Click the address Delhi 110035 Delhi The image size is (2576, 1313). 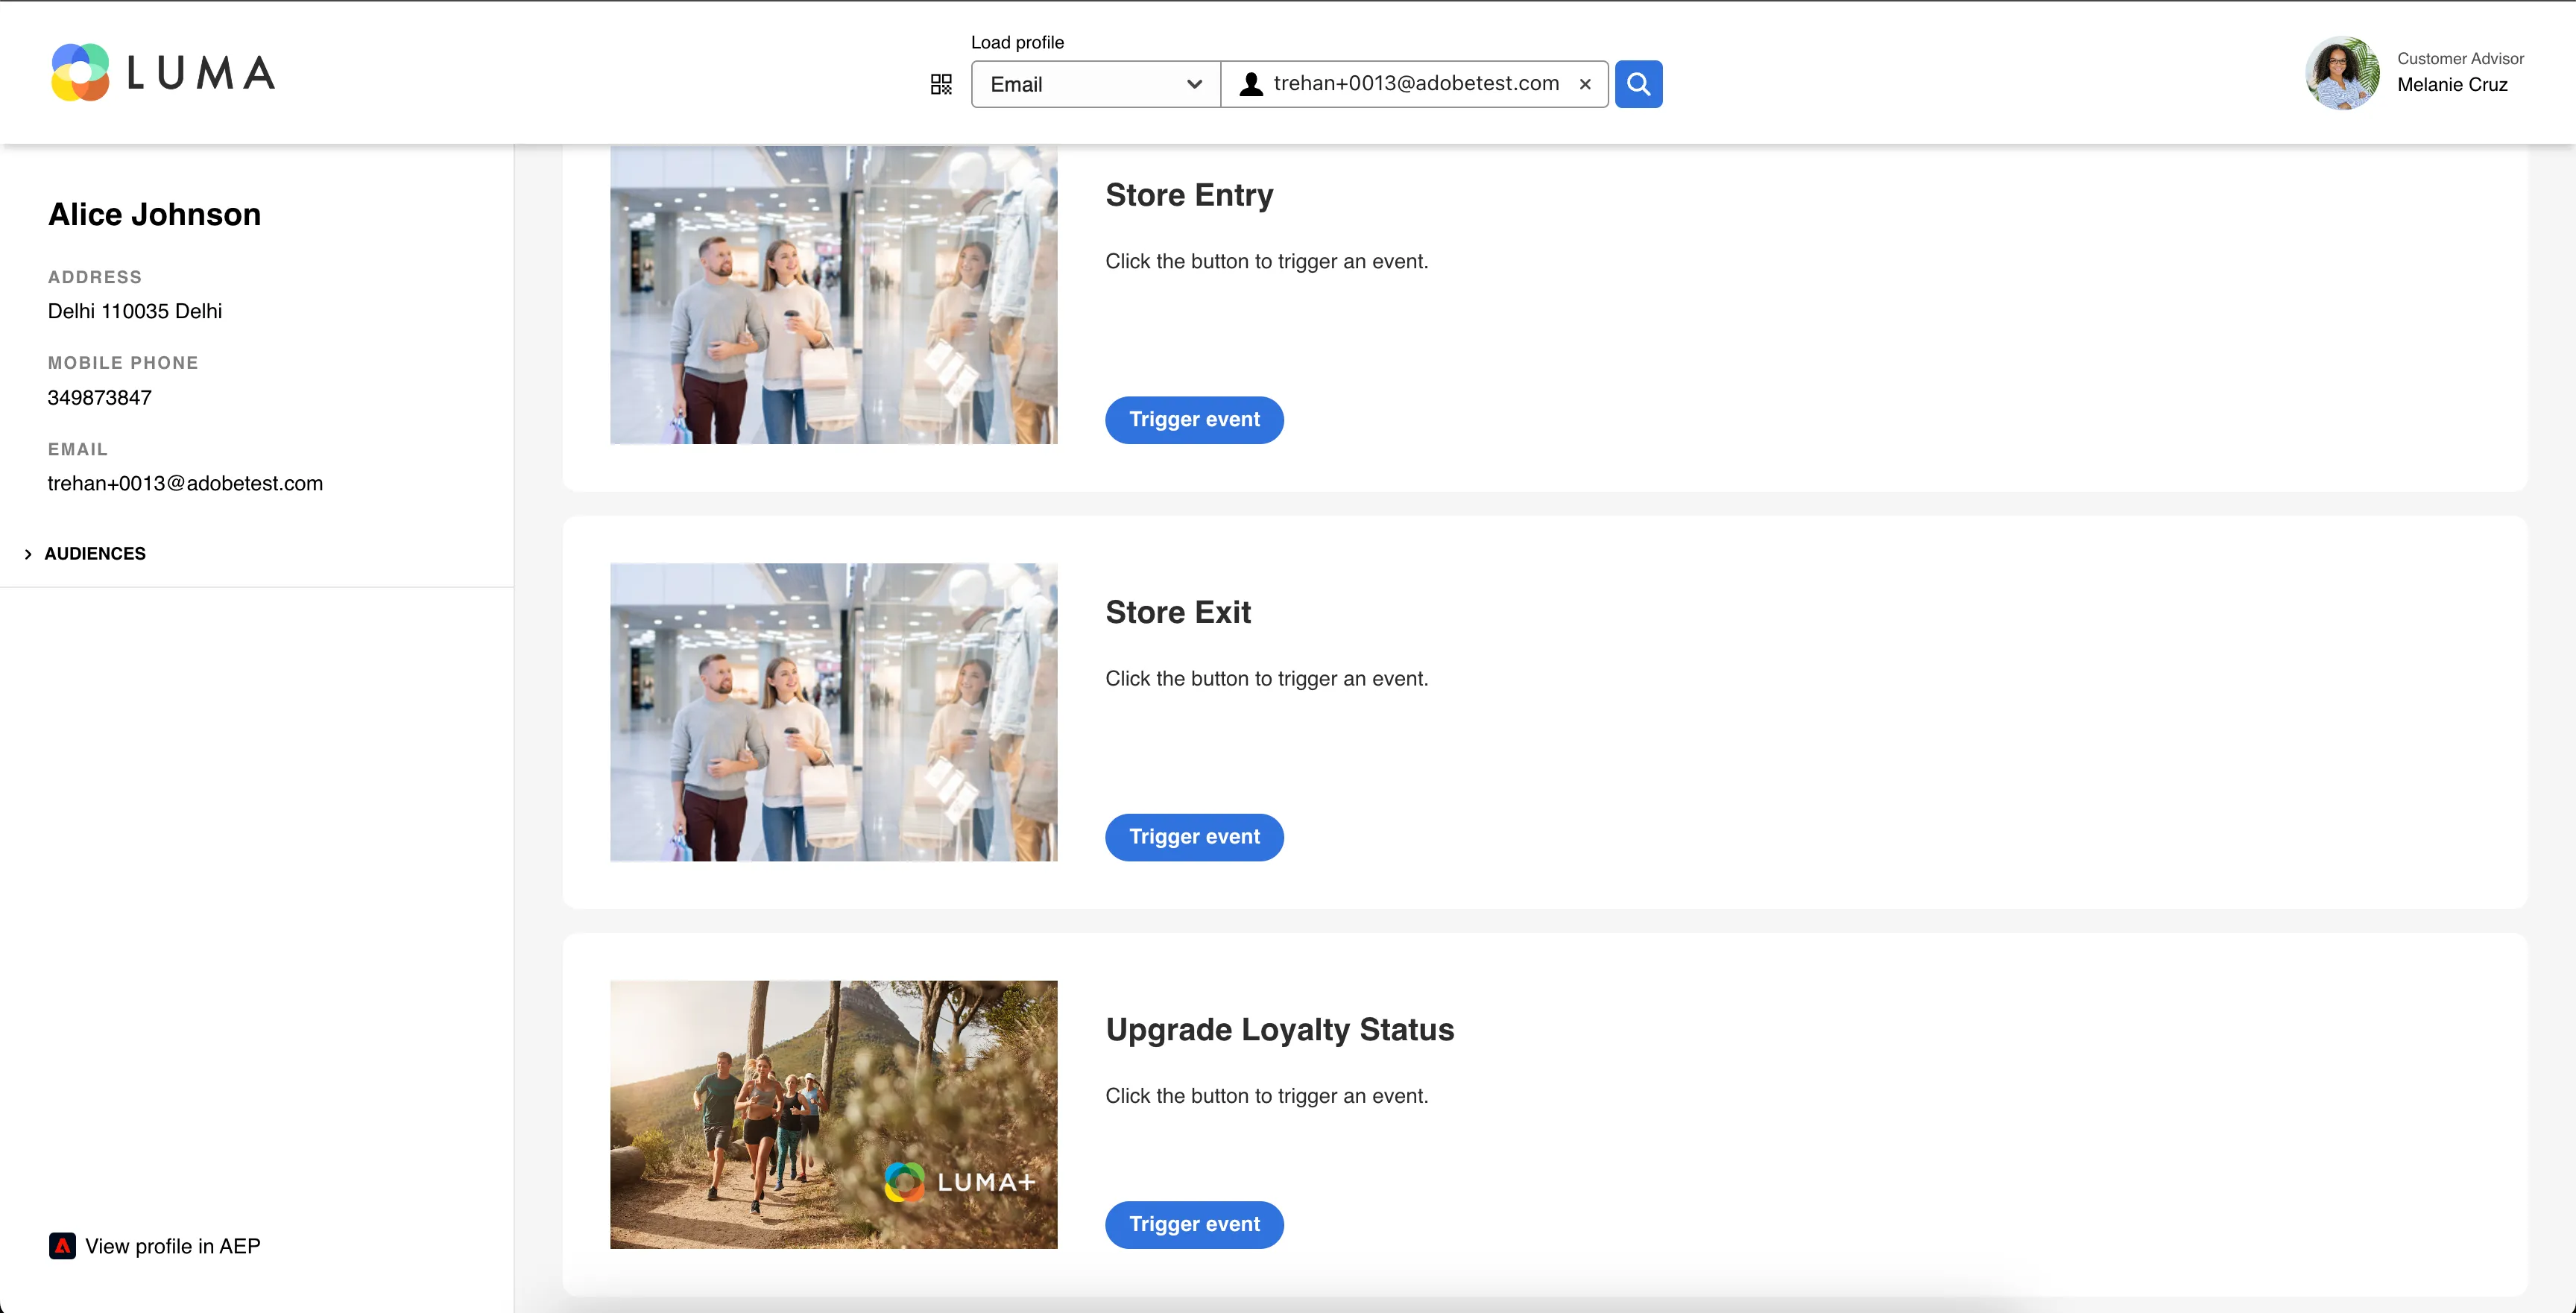(x=135, y=311)
